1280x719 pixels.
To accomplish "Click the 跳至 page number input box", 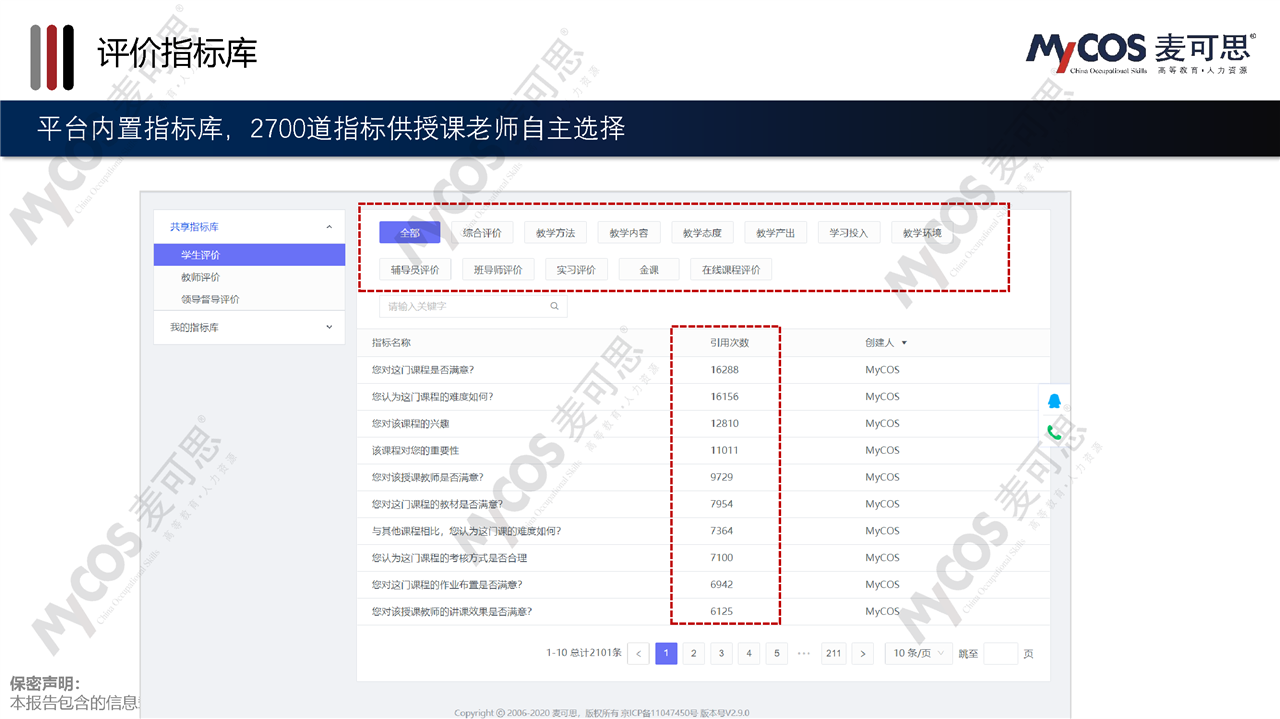I will pyautogui.click(x=1000, y=654).
